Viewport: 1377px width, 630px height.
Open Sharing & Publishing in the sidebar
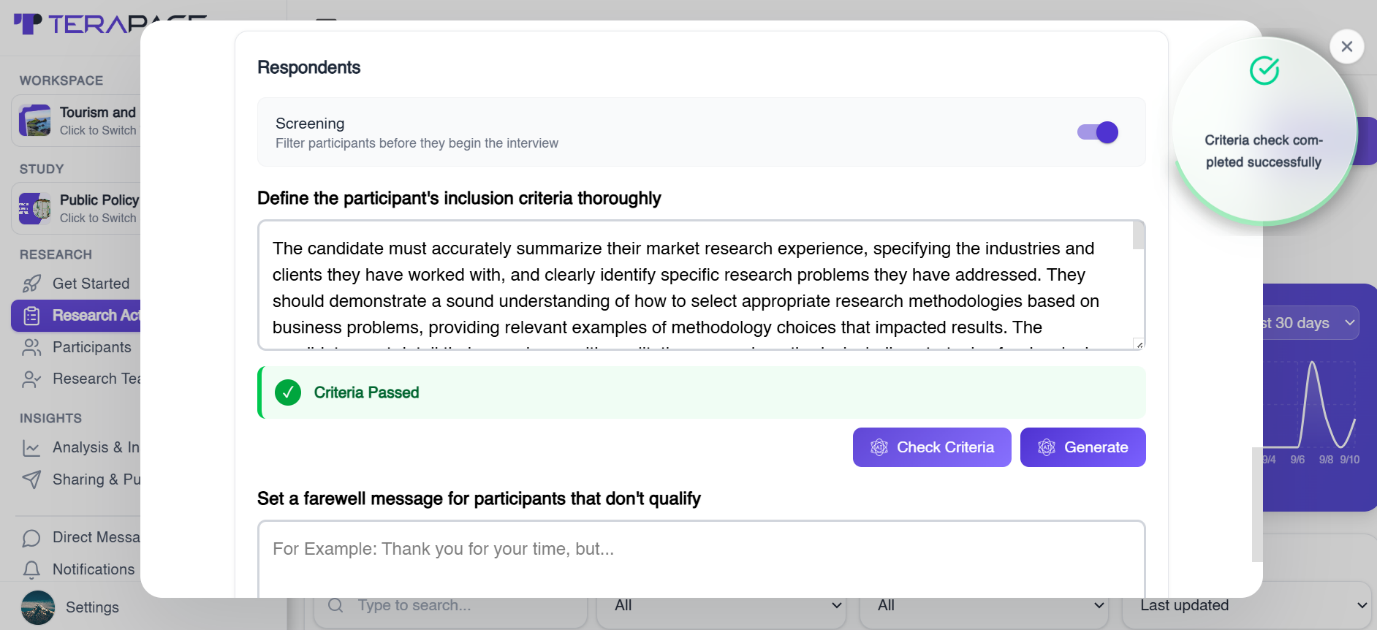(76, 479)
